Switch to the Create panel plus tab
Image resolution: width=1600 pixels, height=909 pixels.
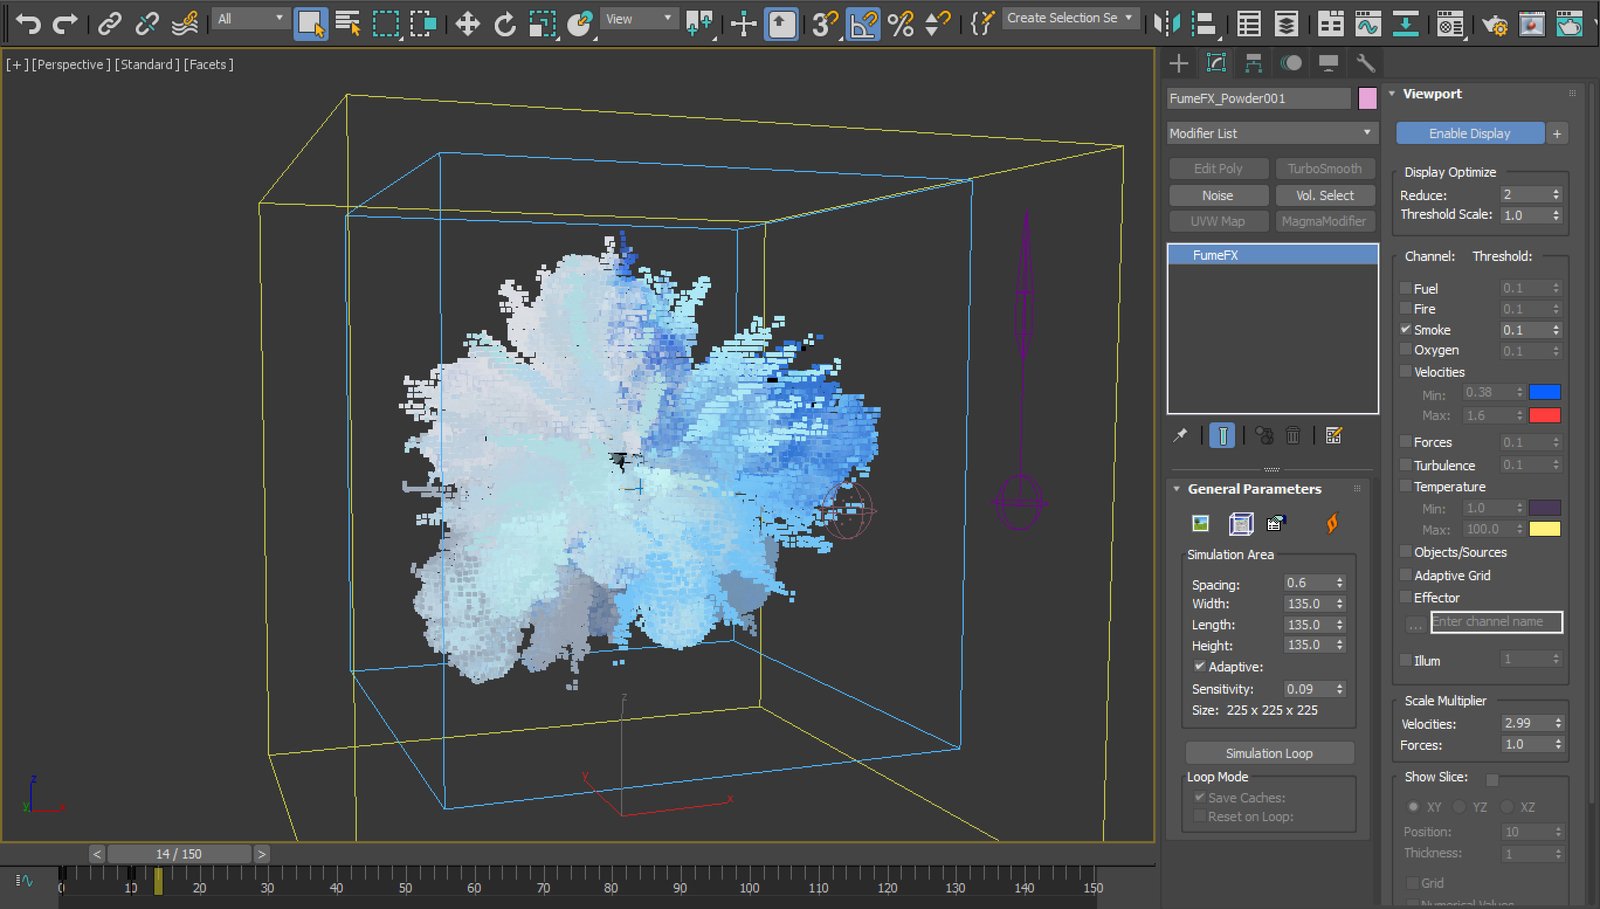tap(1178, 63)
